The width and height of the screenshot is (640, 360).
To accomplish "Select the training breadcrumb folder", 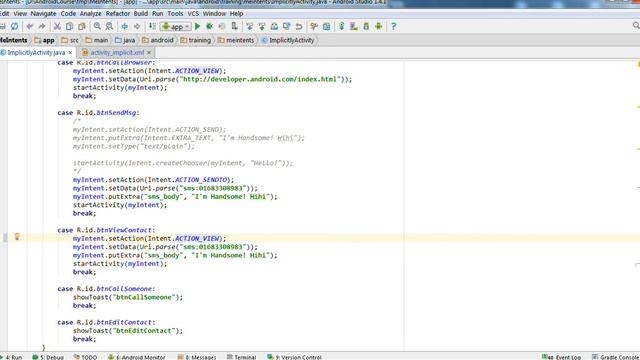I will point(196,40).
